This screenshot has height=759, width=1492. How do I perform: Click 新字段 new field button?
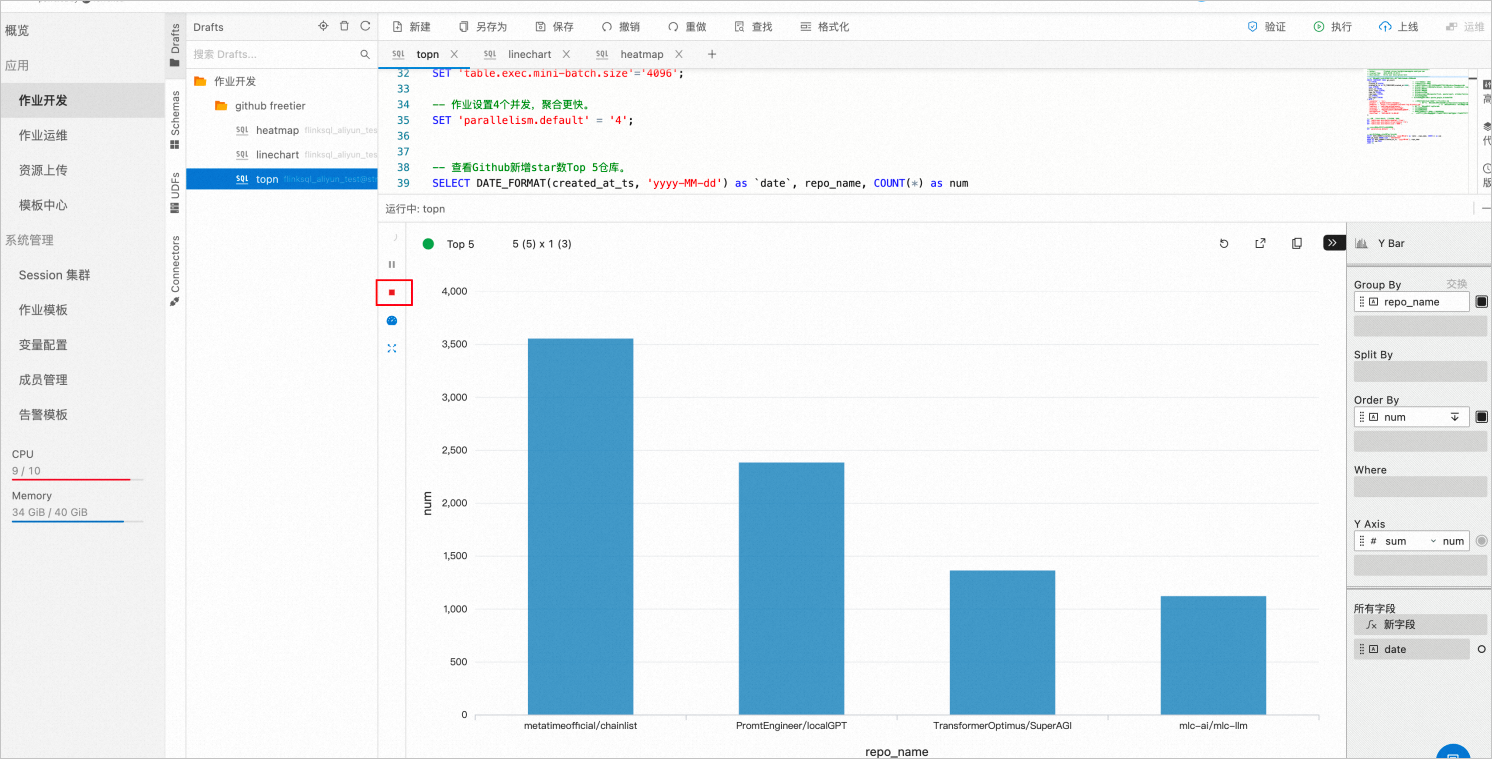point(1420,624)
